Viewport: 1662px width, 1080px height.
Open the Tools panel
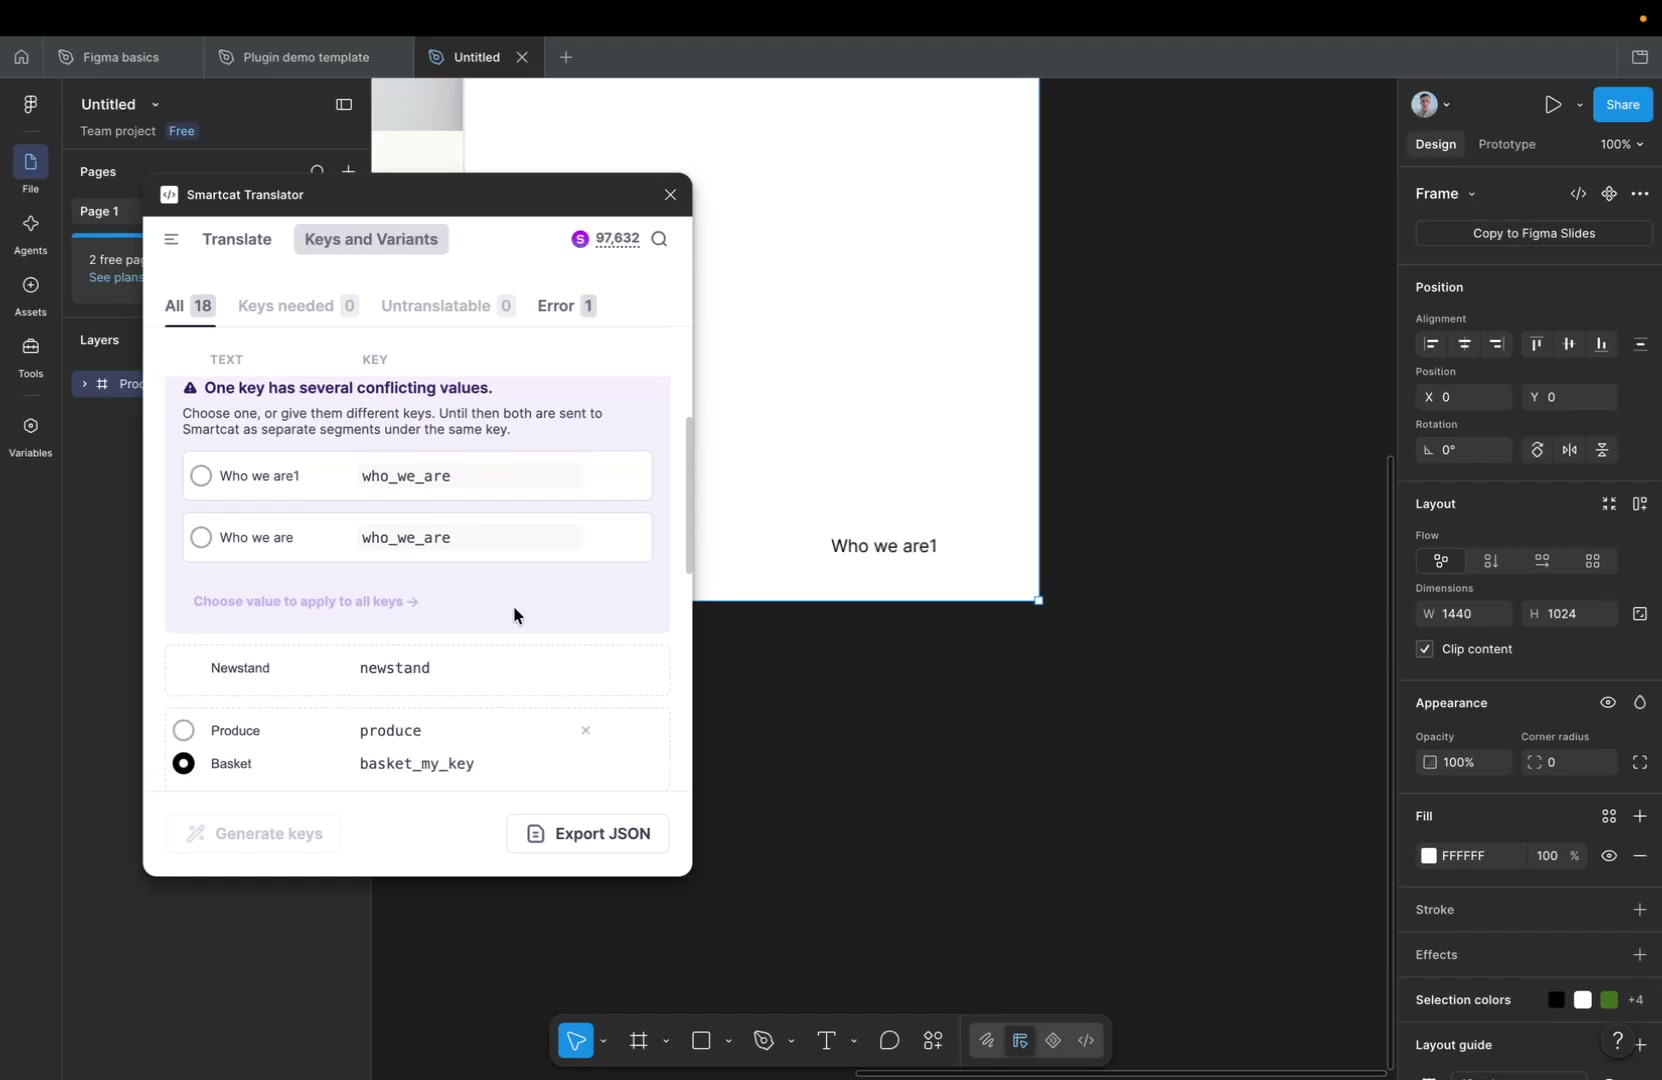coord(30,357)
